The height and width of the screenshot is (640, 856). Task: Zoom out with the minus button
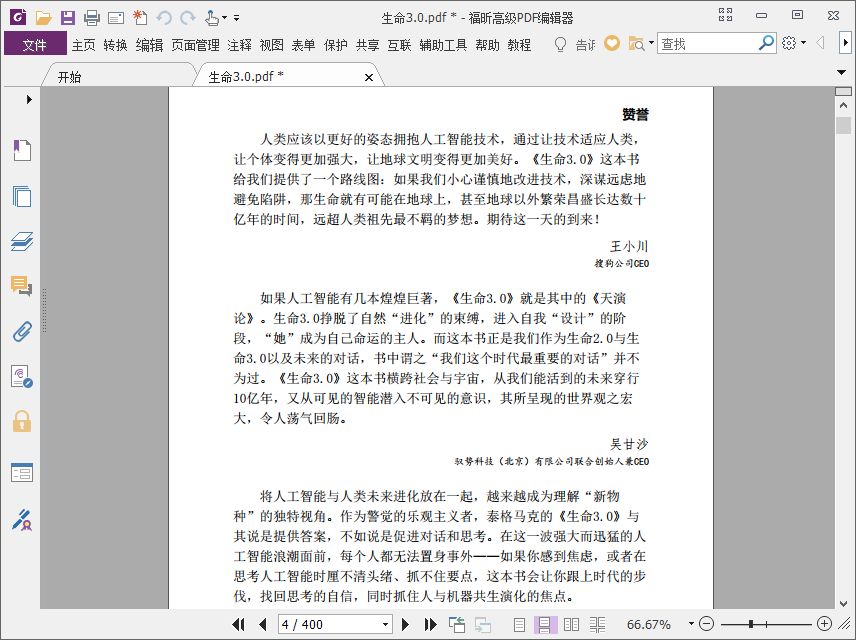coord(706,624)
